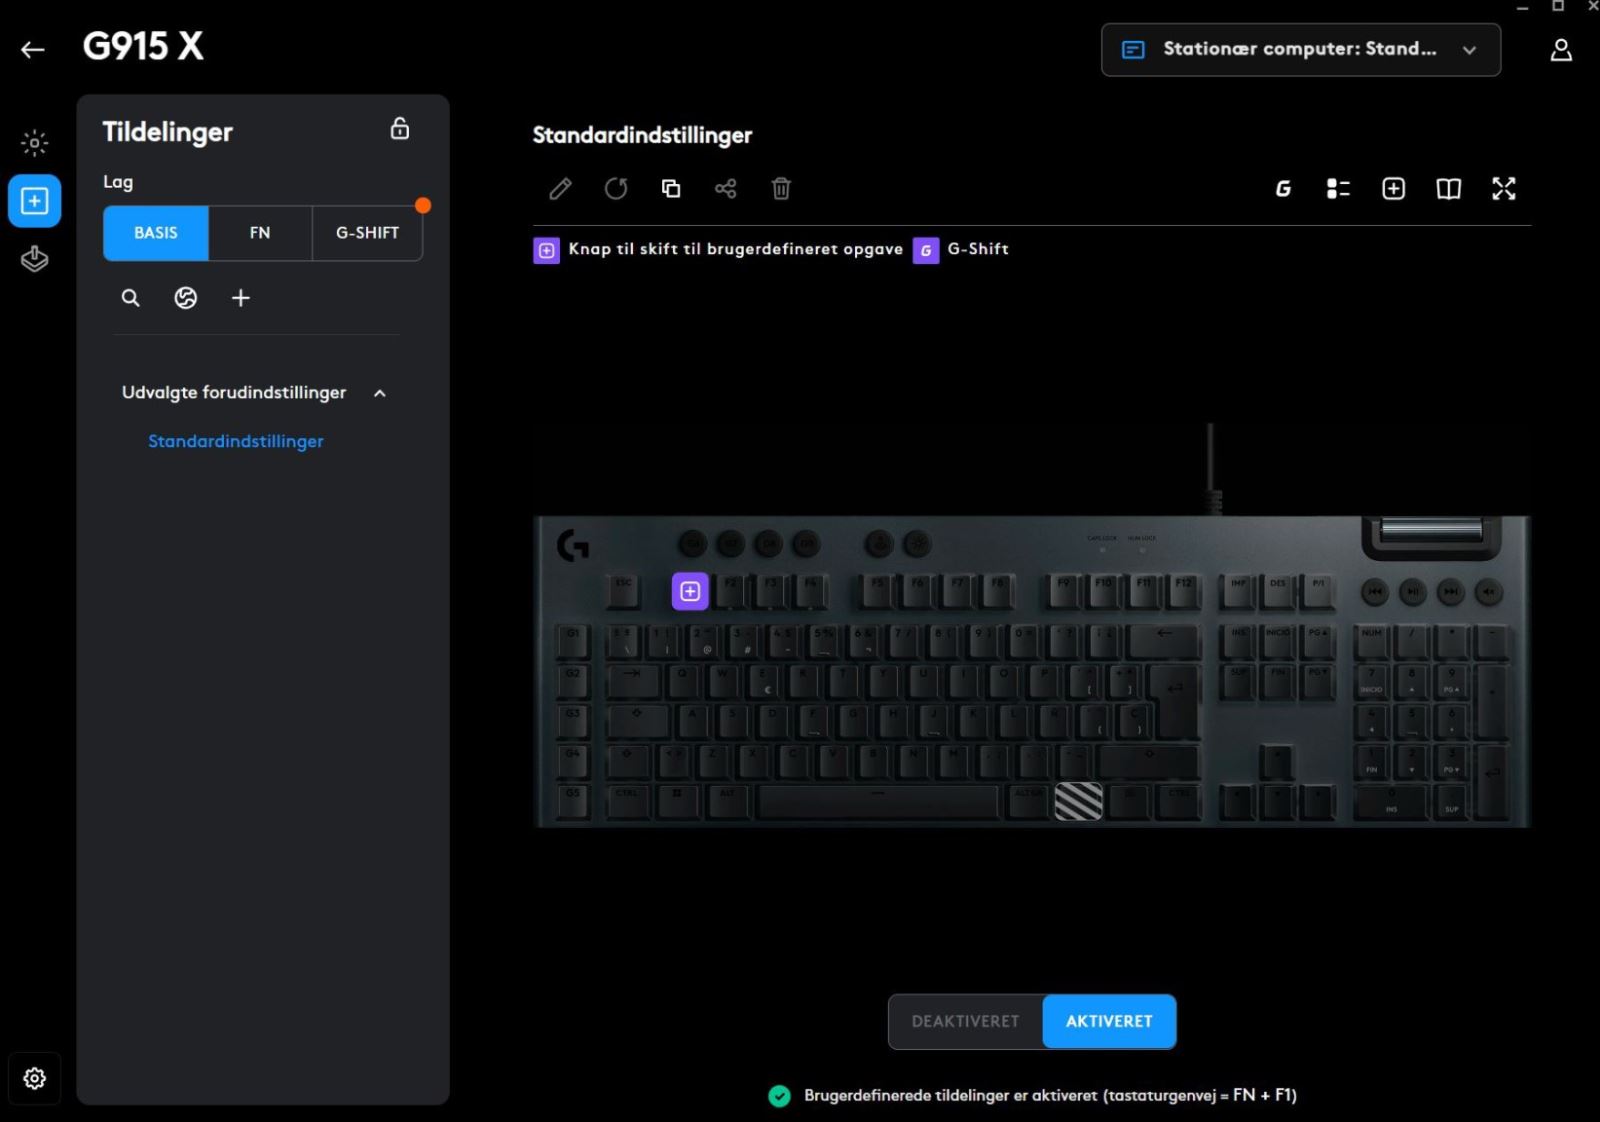Screen dimensions: 1600x1122
Task: Click the duplicate profile icon
Action: click(671, 189)
